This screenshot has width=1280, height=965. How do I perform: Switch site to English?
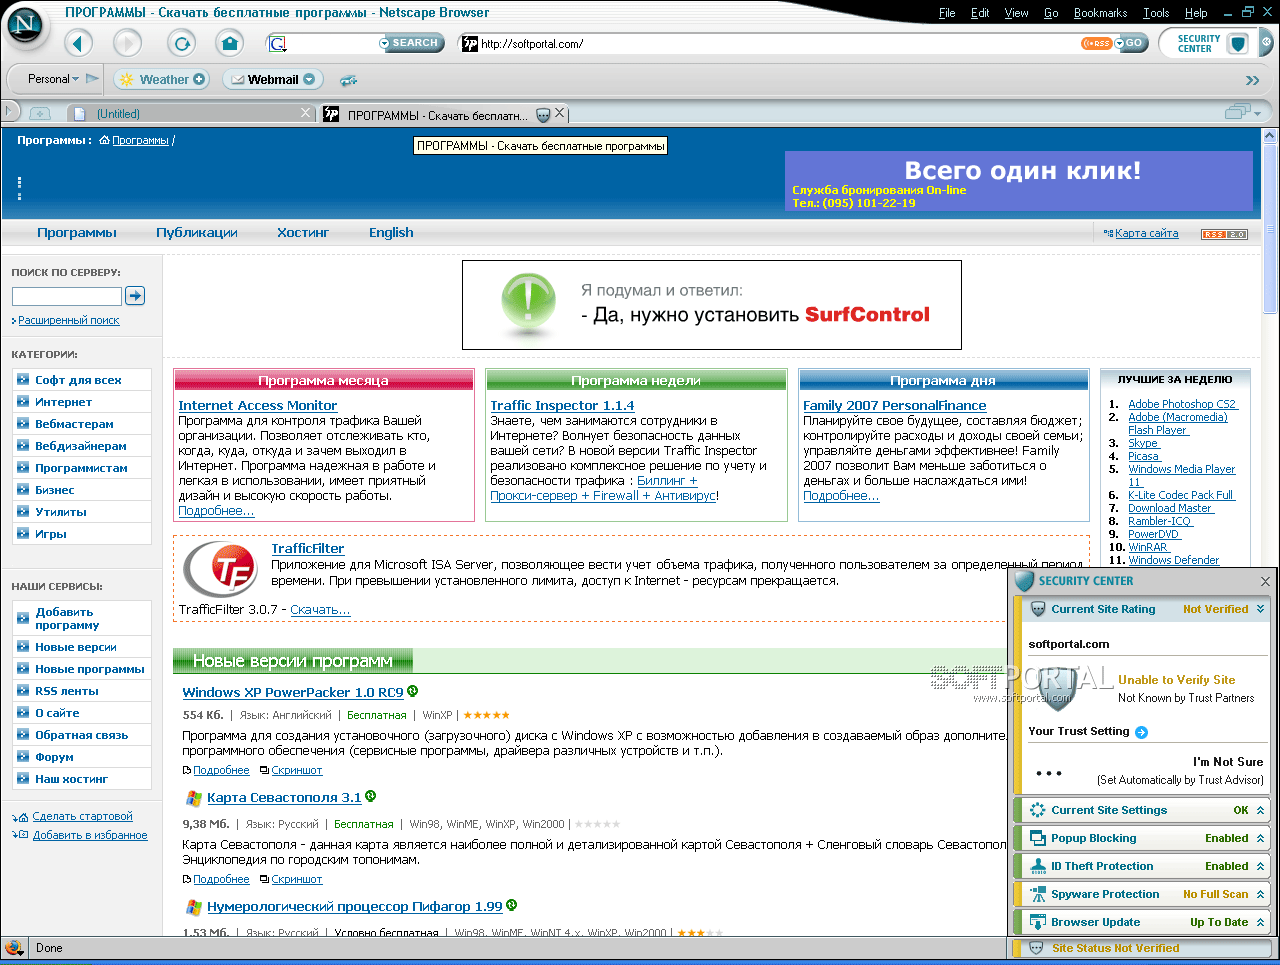click(x=391, y=233)
